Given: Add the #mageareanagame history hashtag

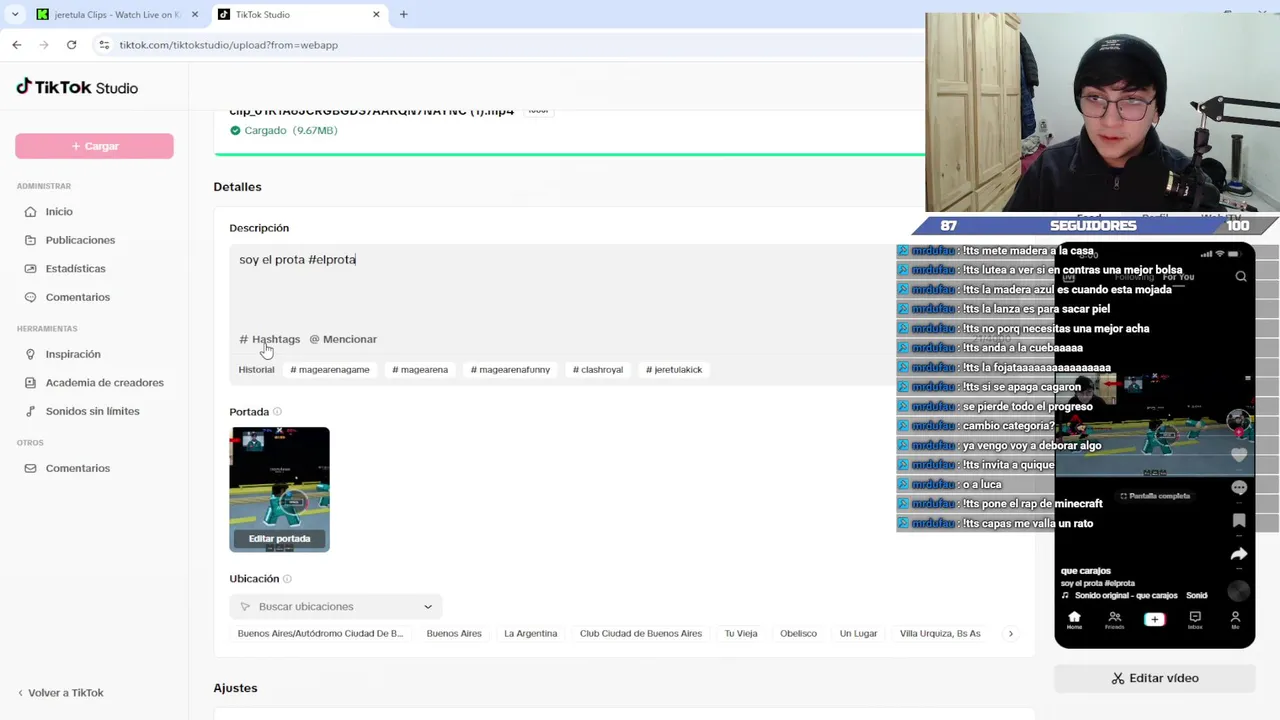Looking at the screenshot, I should coord(330,370).
